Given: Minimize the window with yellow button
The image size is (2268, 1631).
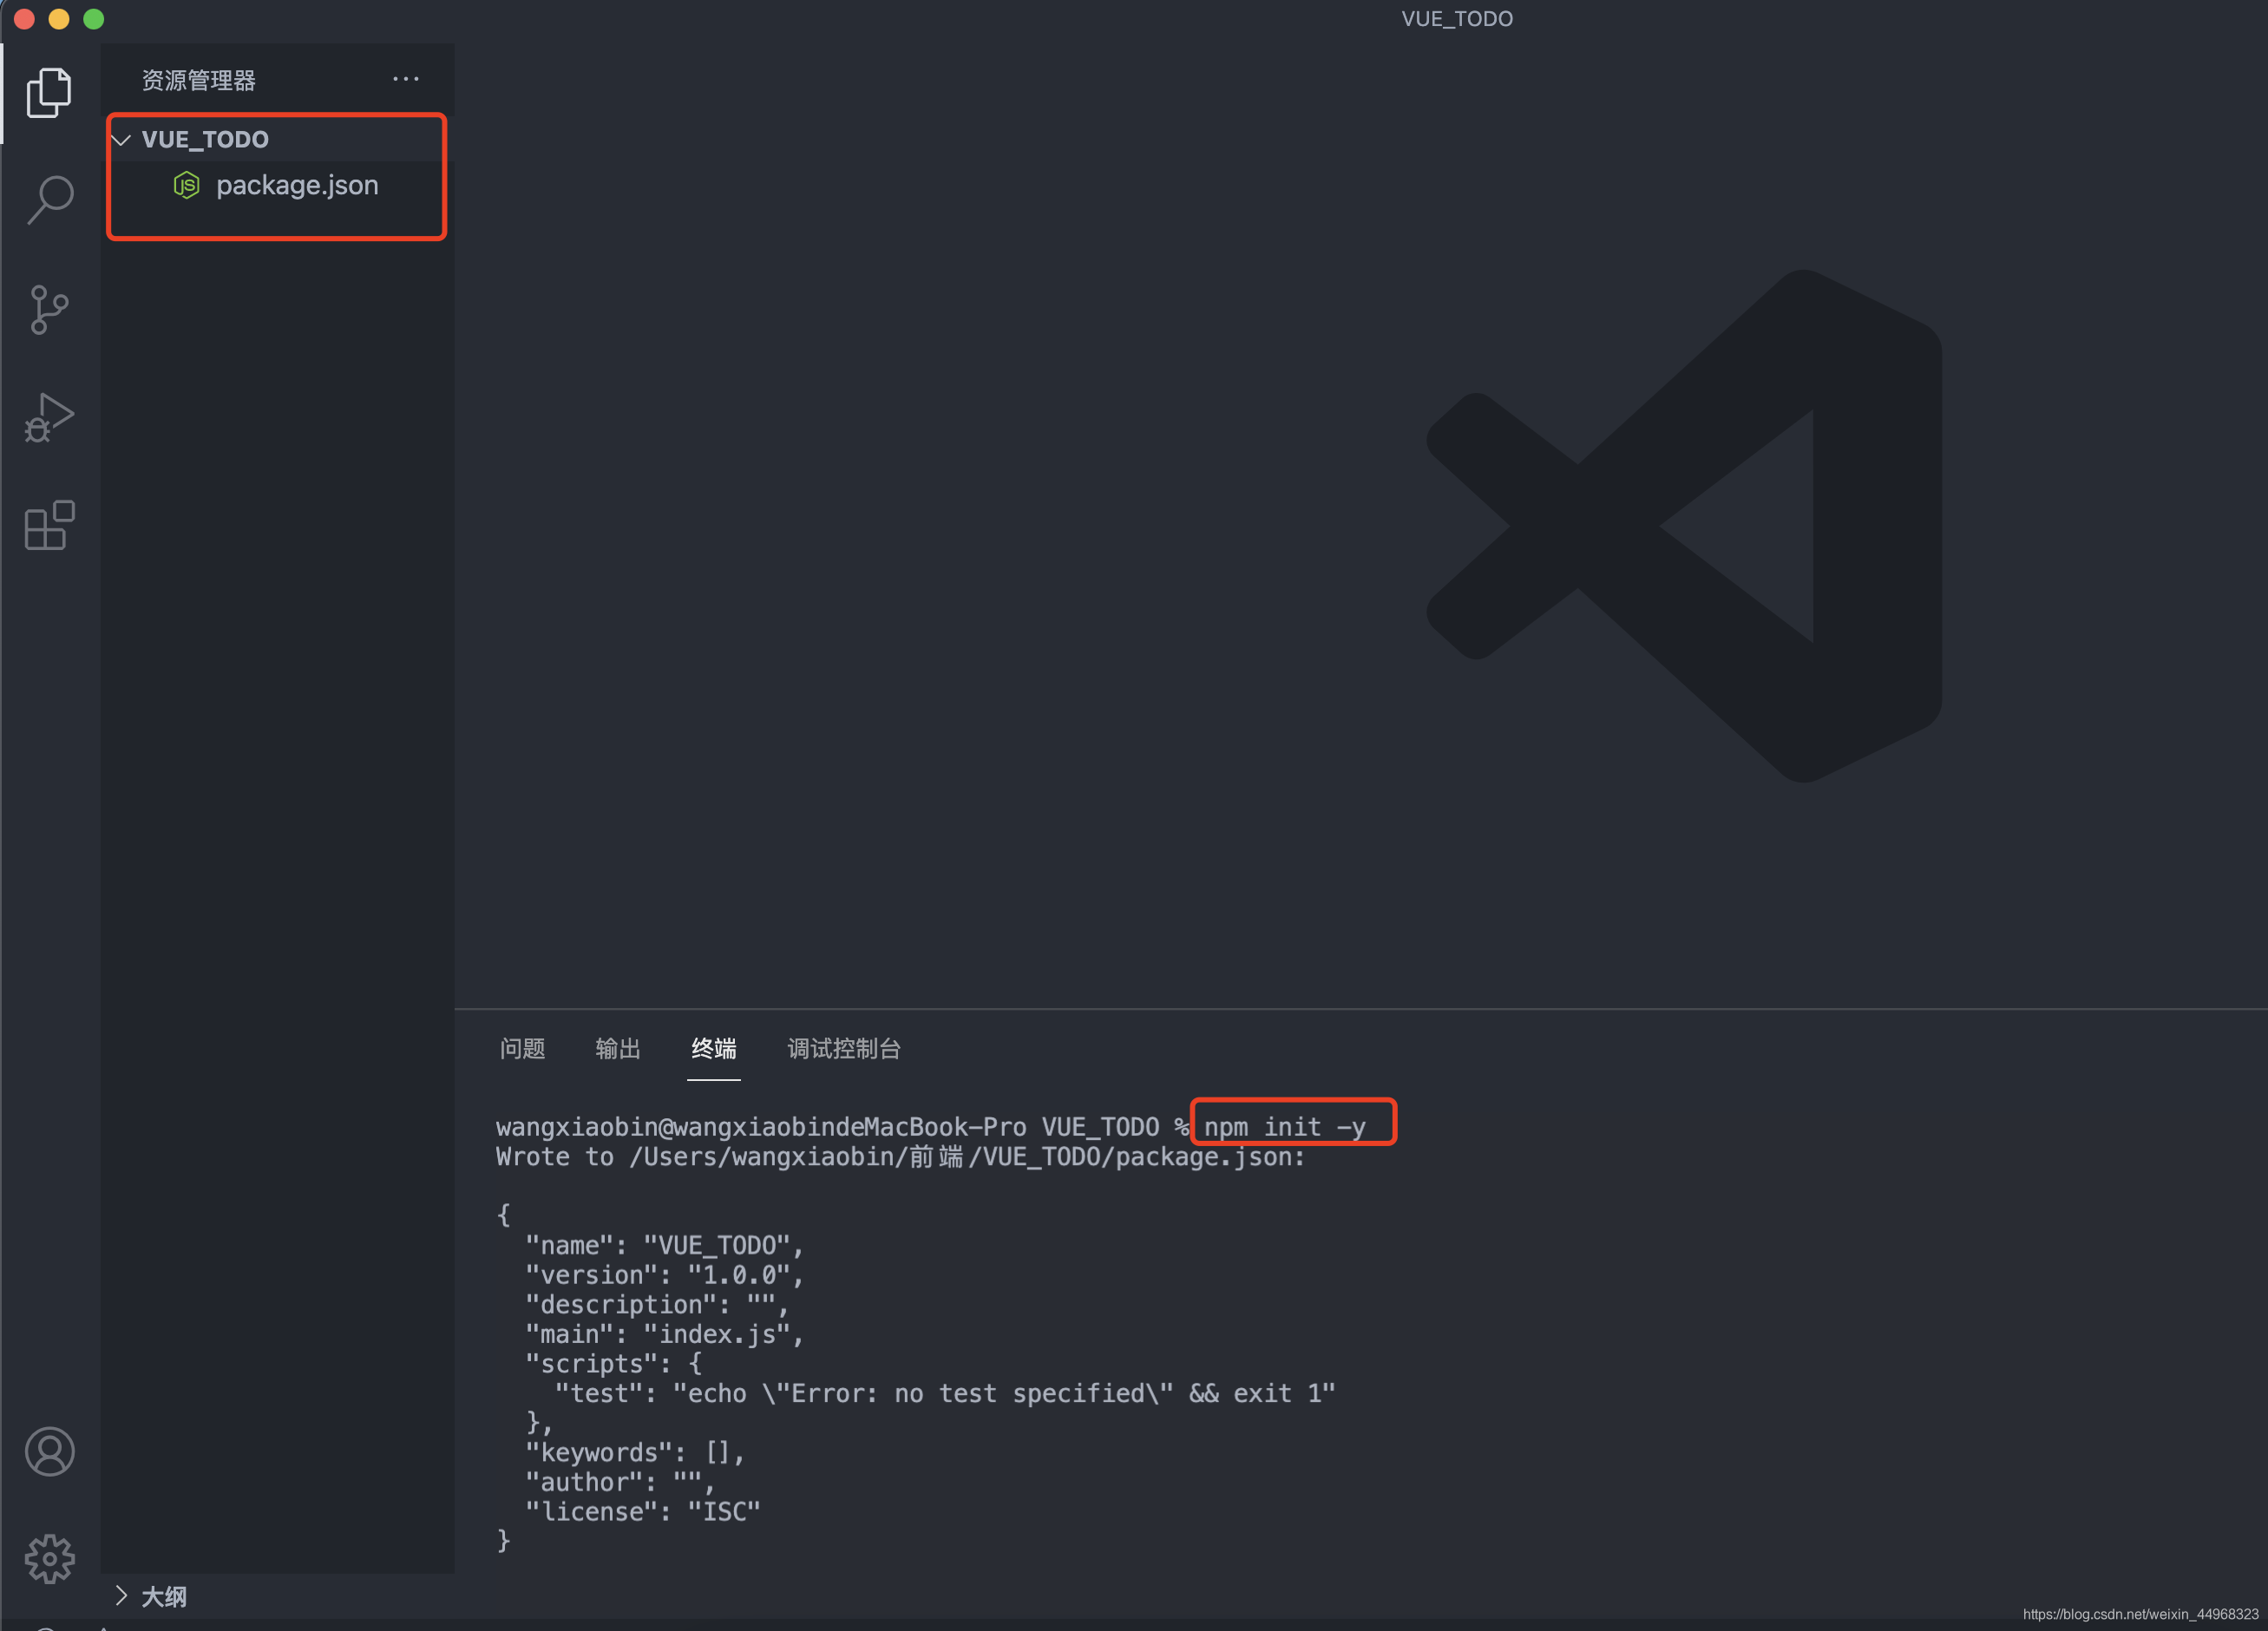Looking at the screenshot, I should [x=59, y=19].
